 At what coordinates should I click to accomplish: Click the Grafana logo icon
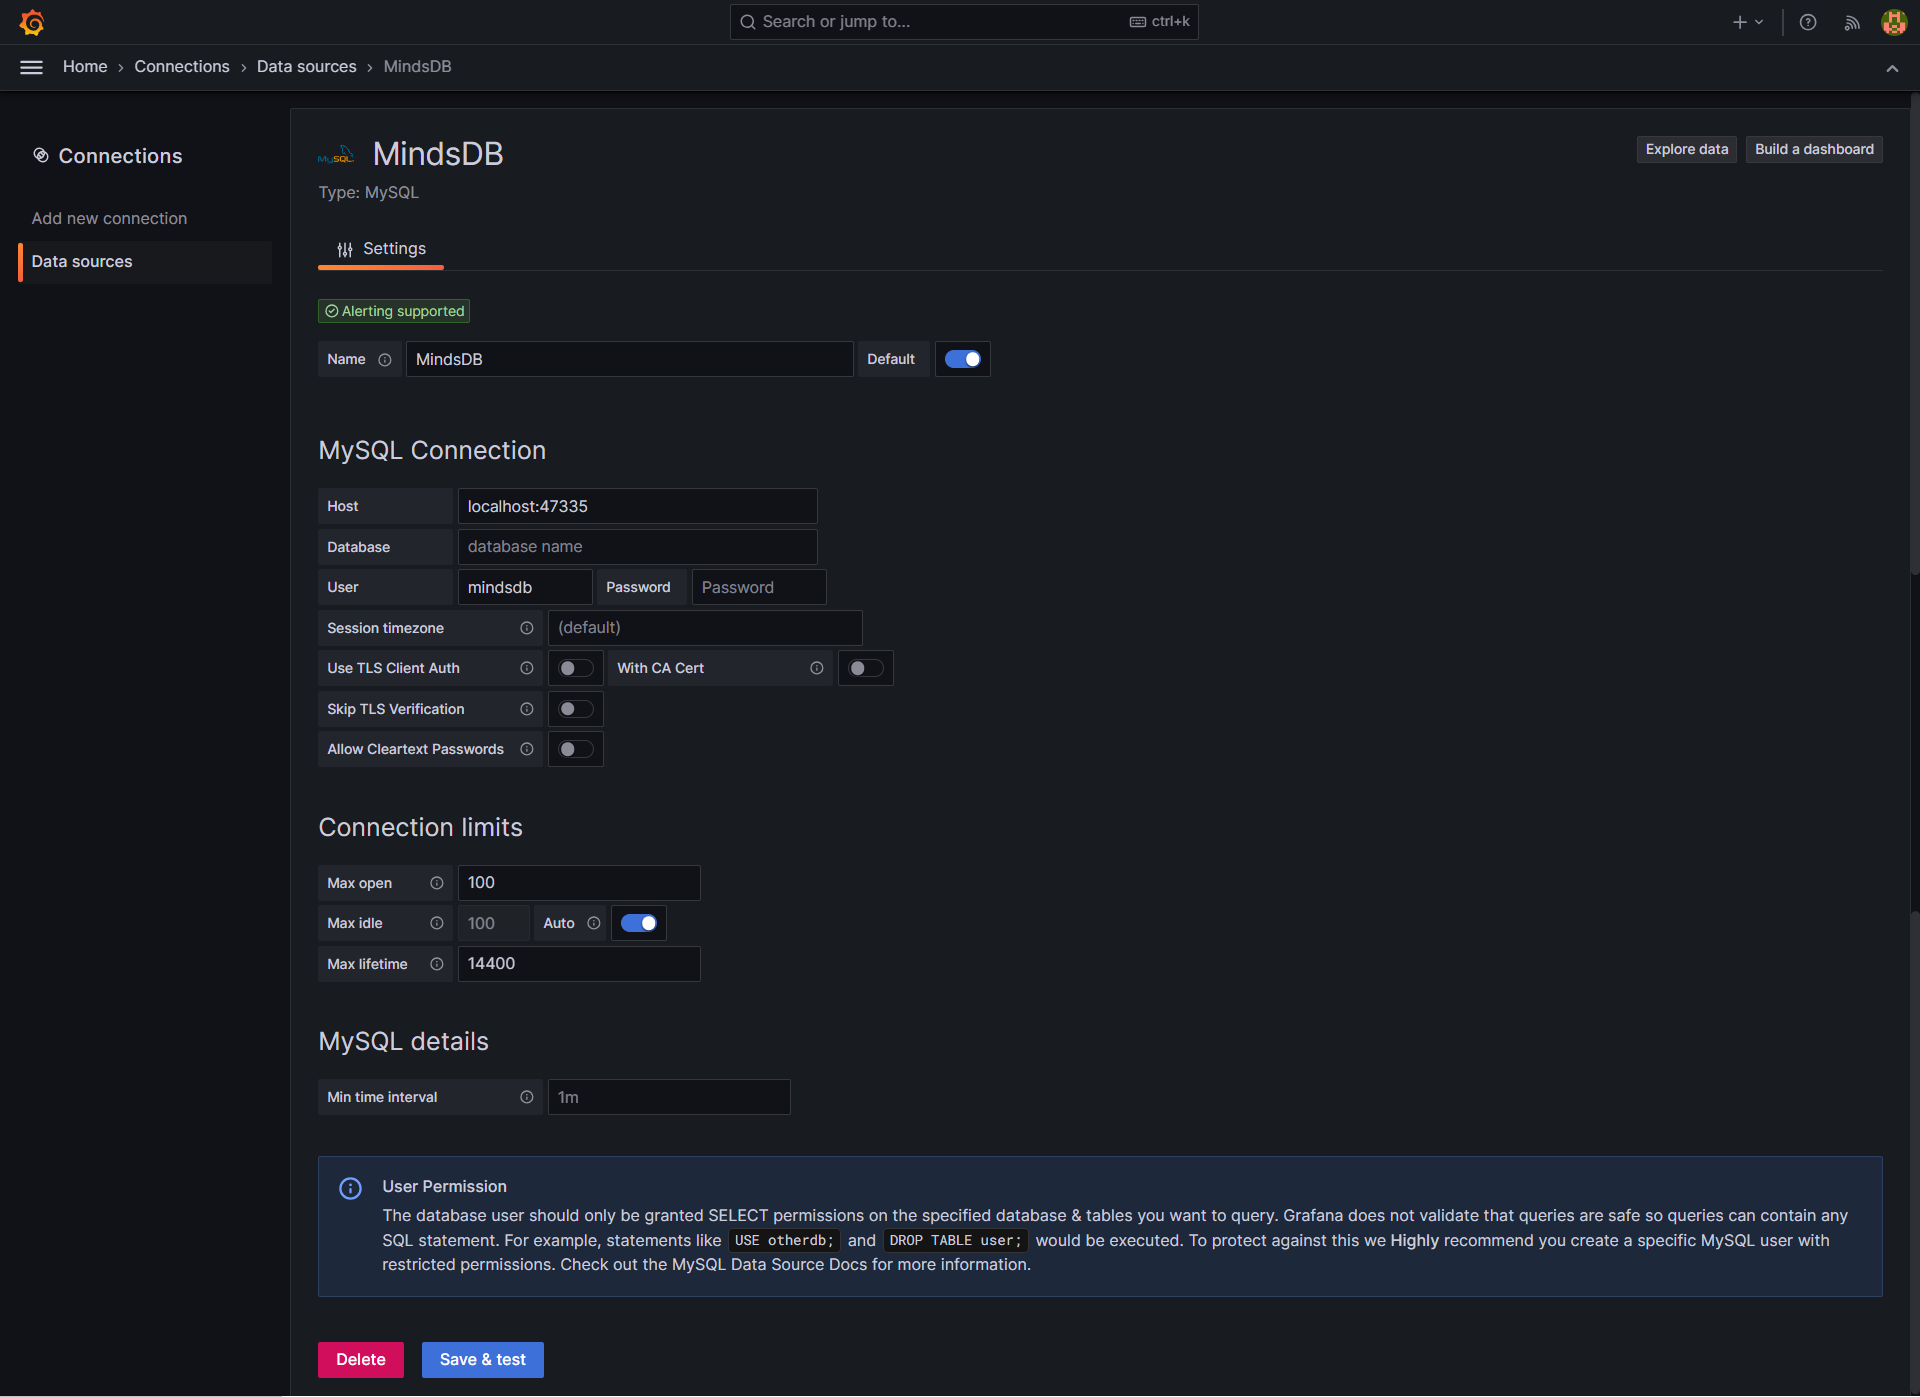tap(32, 22)
